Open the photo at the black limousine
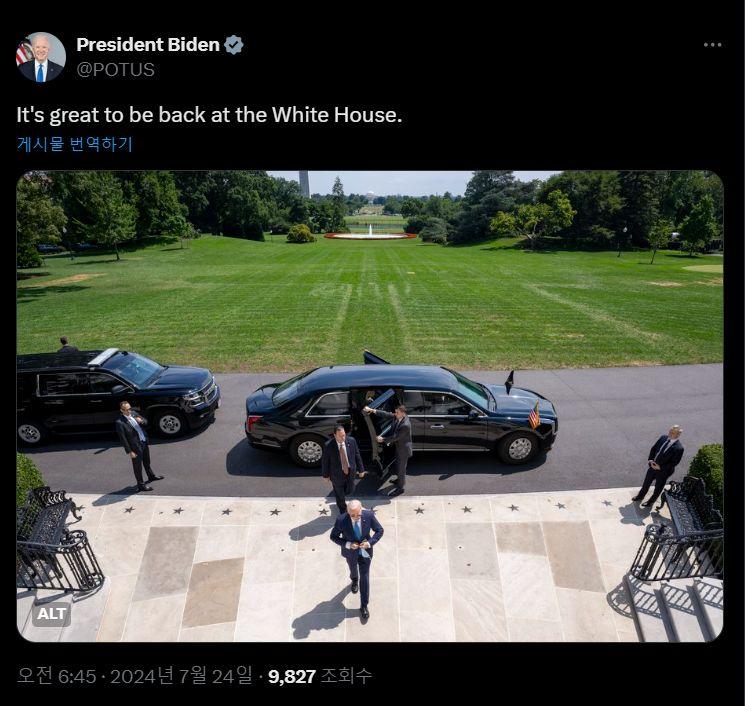The image size is (745, 706). [x=401, y=414]
